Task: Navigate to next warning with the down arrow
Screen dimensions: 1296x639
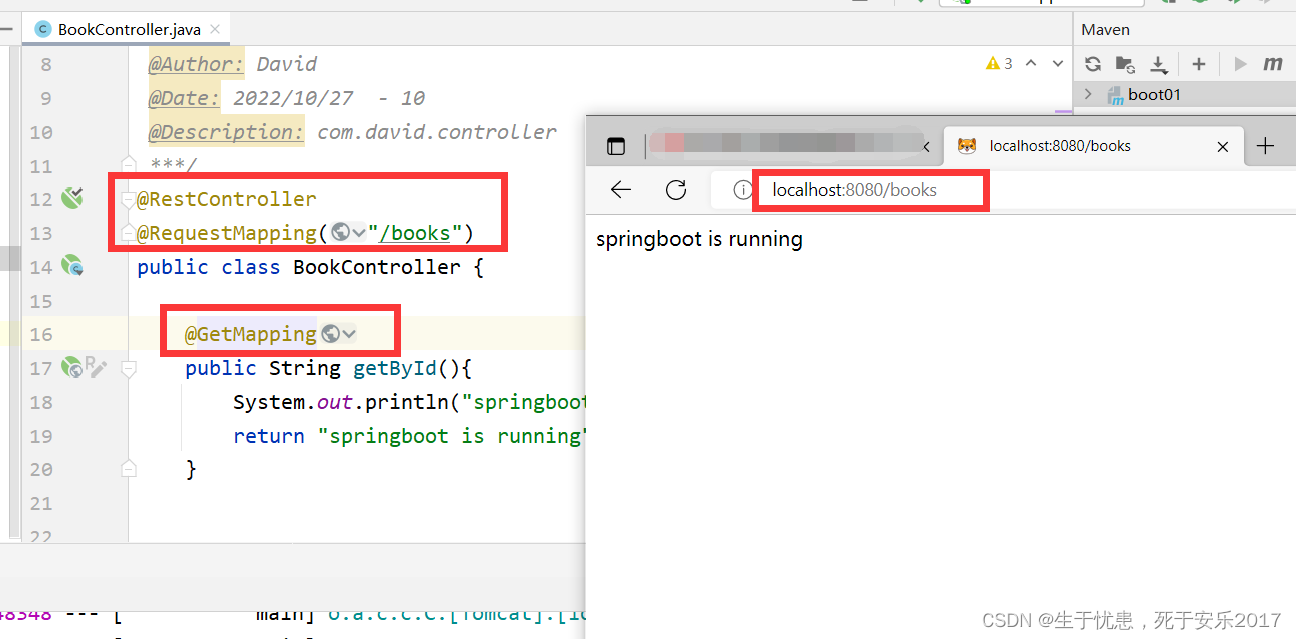Action: click(1057, 63)
